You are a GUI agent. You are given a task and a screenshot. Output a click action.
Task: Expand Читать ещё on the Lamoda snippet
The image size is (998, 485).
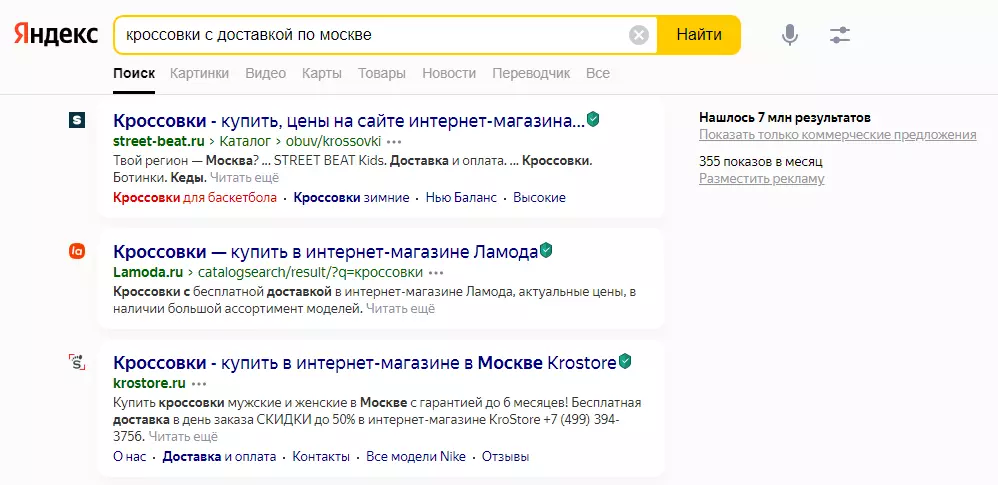coord(400,309)
